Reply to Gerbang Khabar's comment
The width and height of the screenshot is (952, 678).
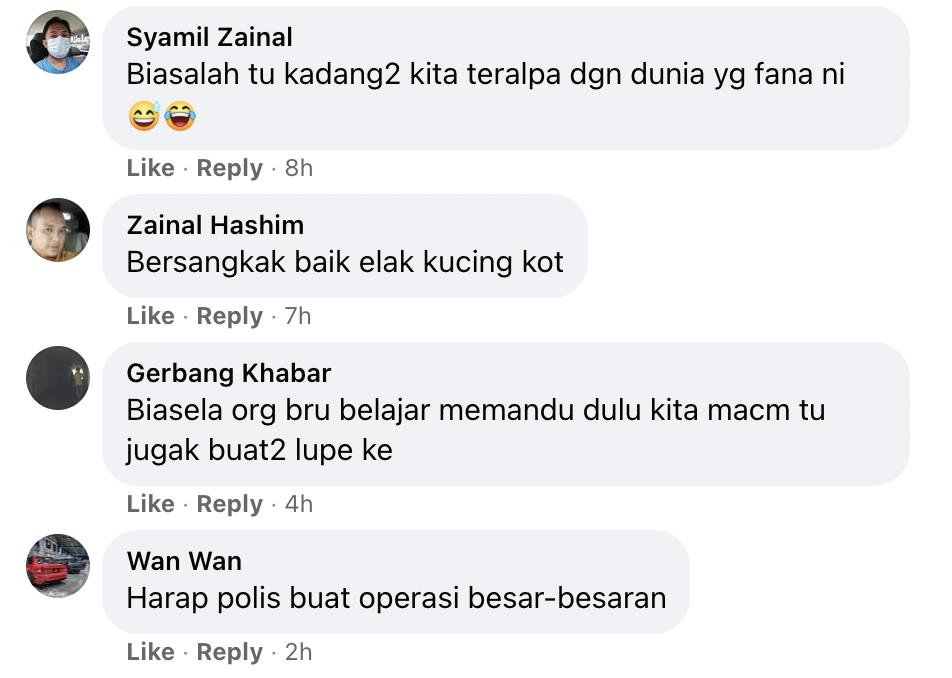click(x=229, y=504)
